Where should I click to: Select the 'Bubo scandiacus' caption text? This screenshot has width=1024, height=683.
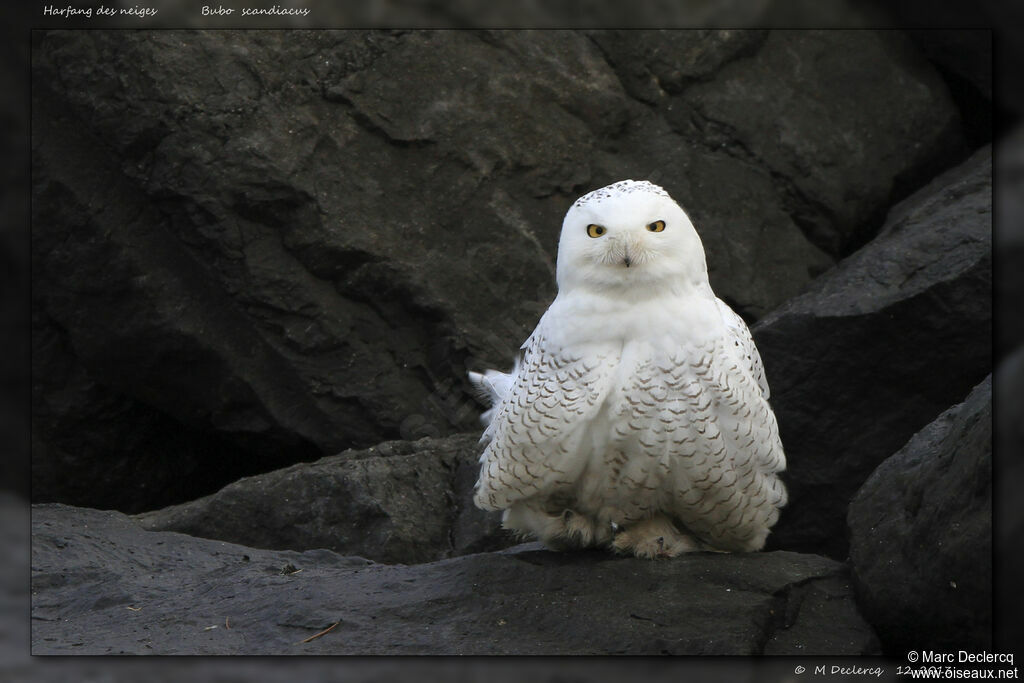click(x=255, y=10)
